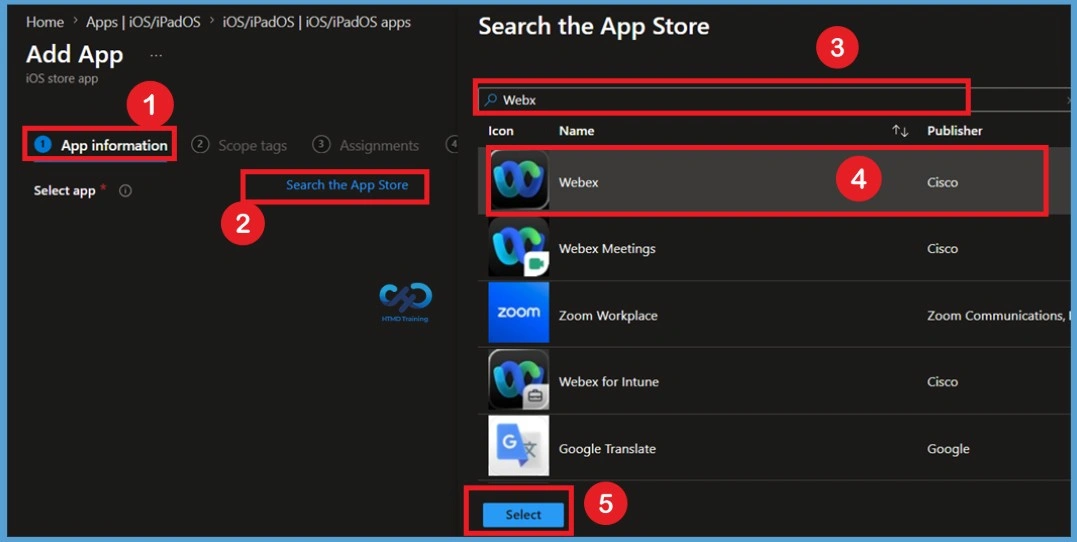Click the Webex for Intune app icon
This screenshot has height=542, width=1077.
coord(519,379)
